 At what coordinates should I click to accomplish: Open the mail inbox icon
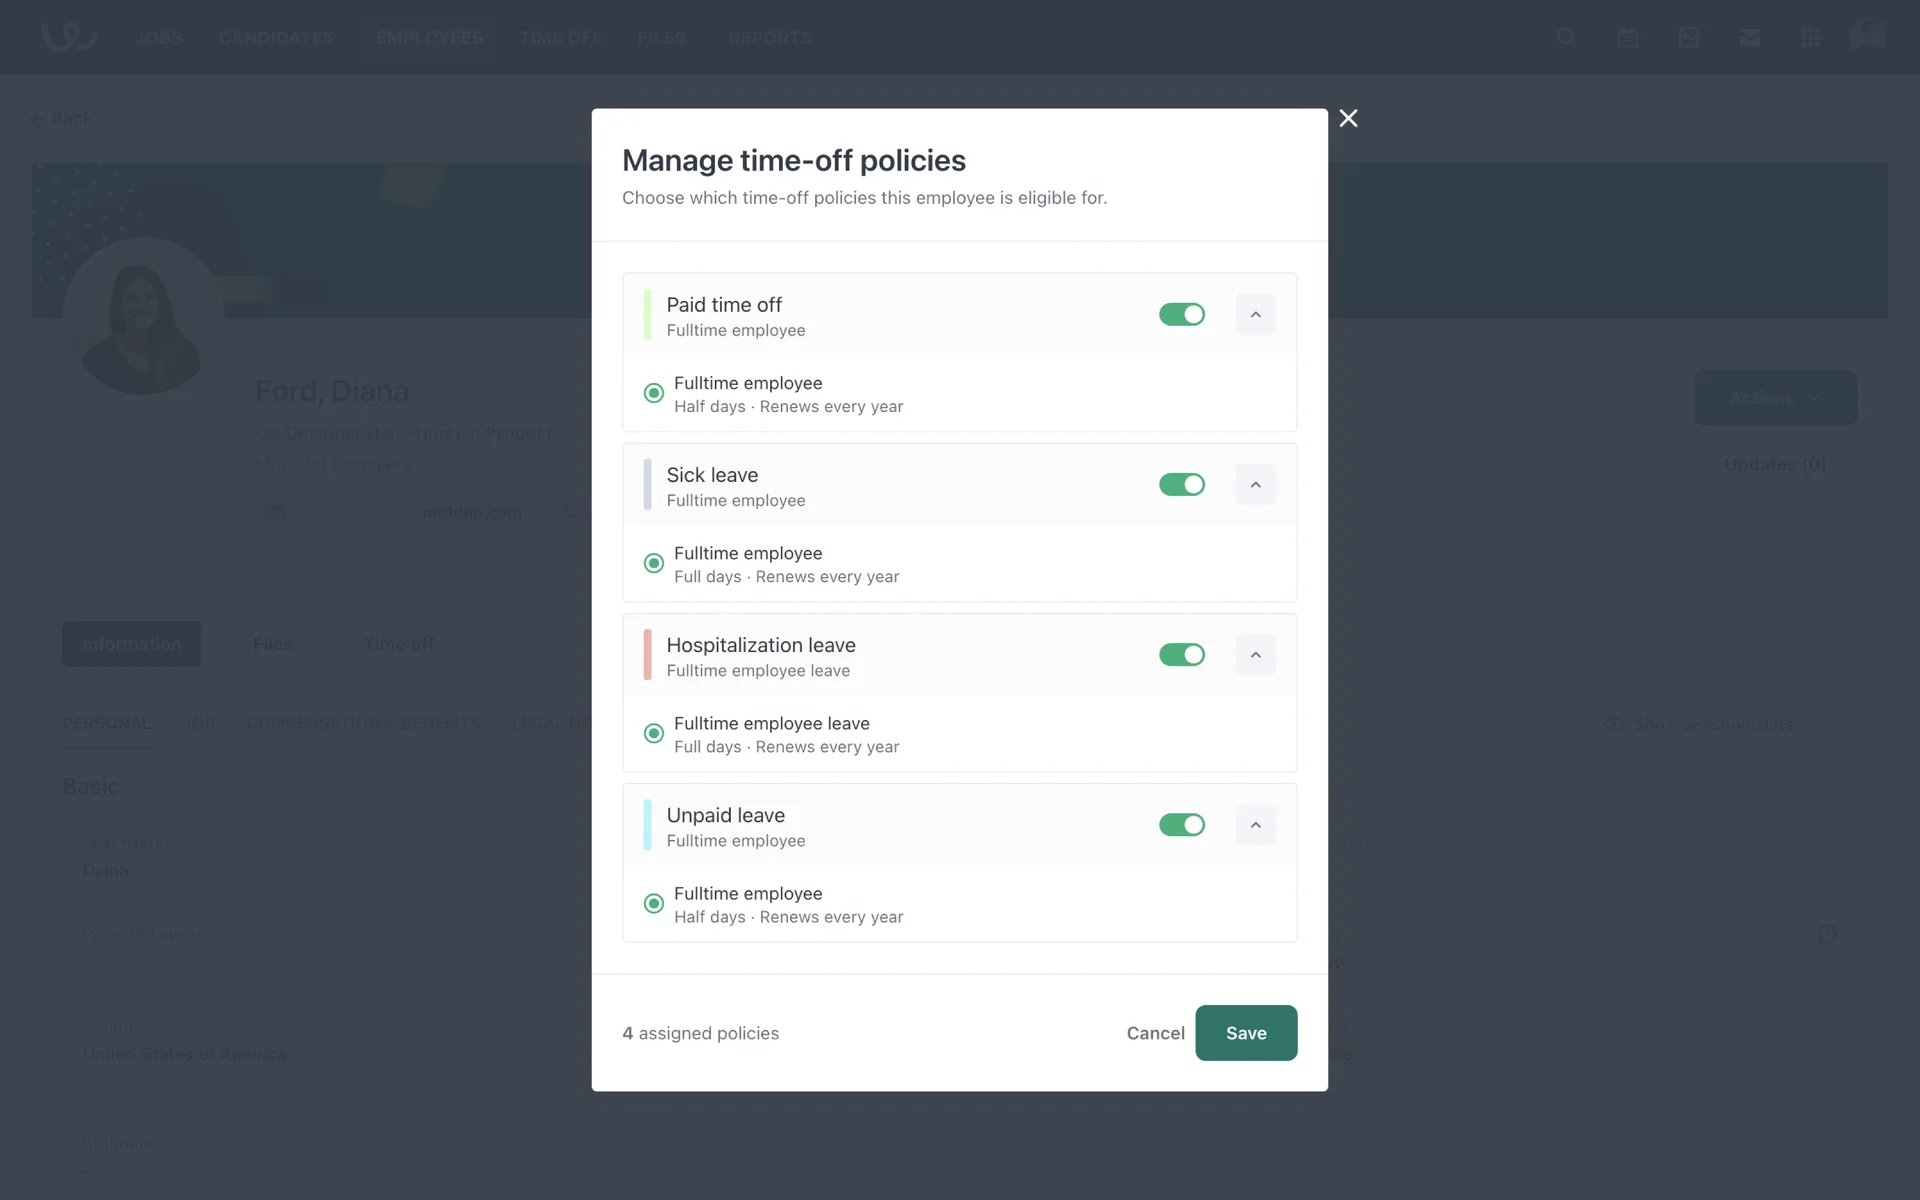pyautogui.click(x=1749, y=38)
